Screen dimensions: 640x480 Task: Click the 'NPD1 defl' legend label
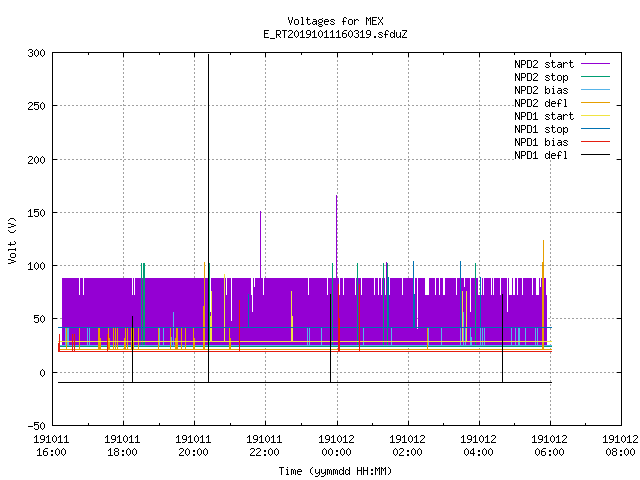point(541,156)
